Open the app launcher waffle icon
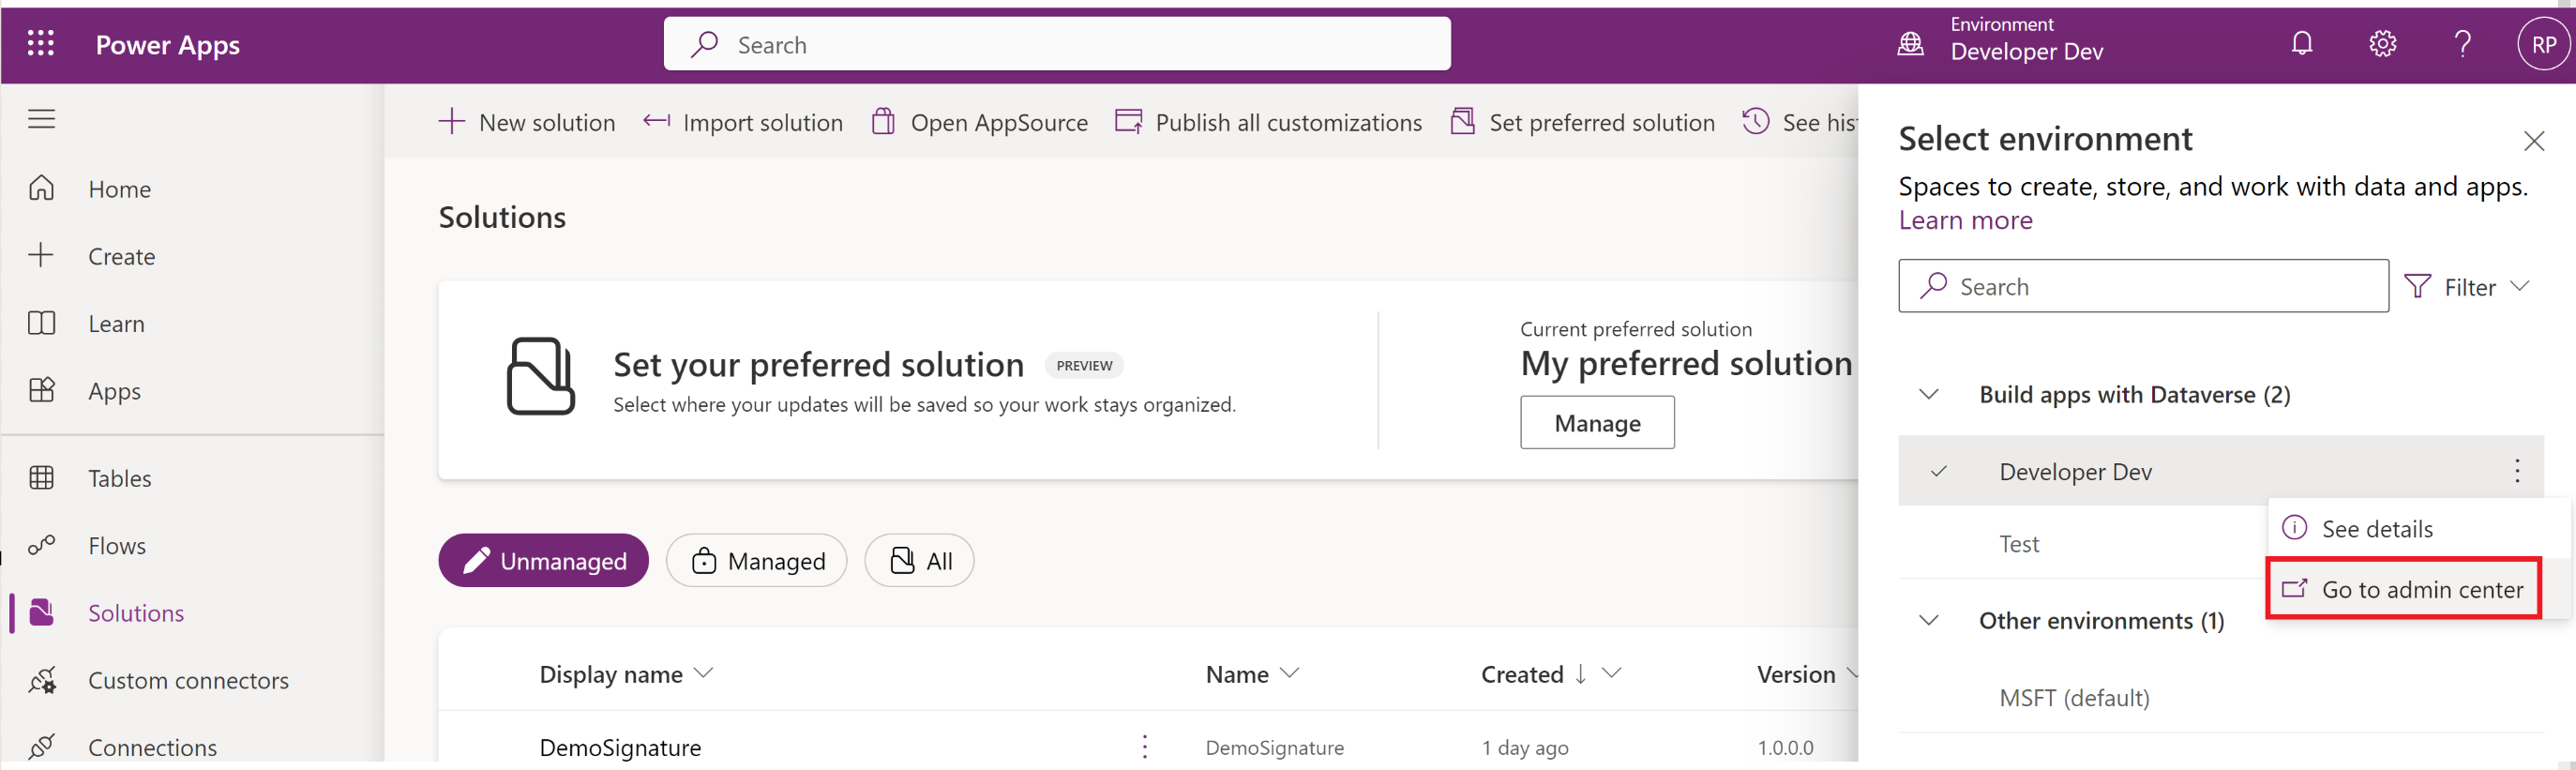 click(40, 44)
